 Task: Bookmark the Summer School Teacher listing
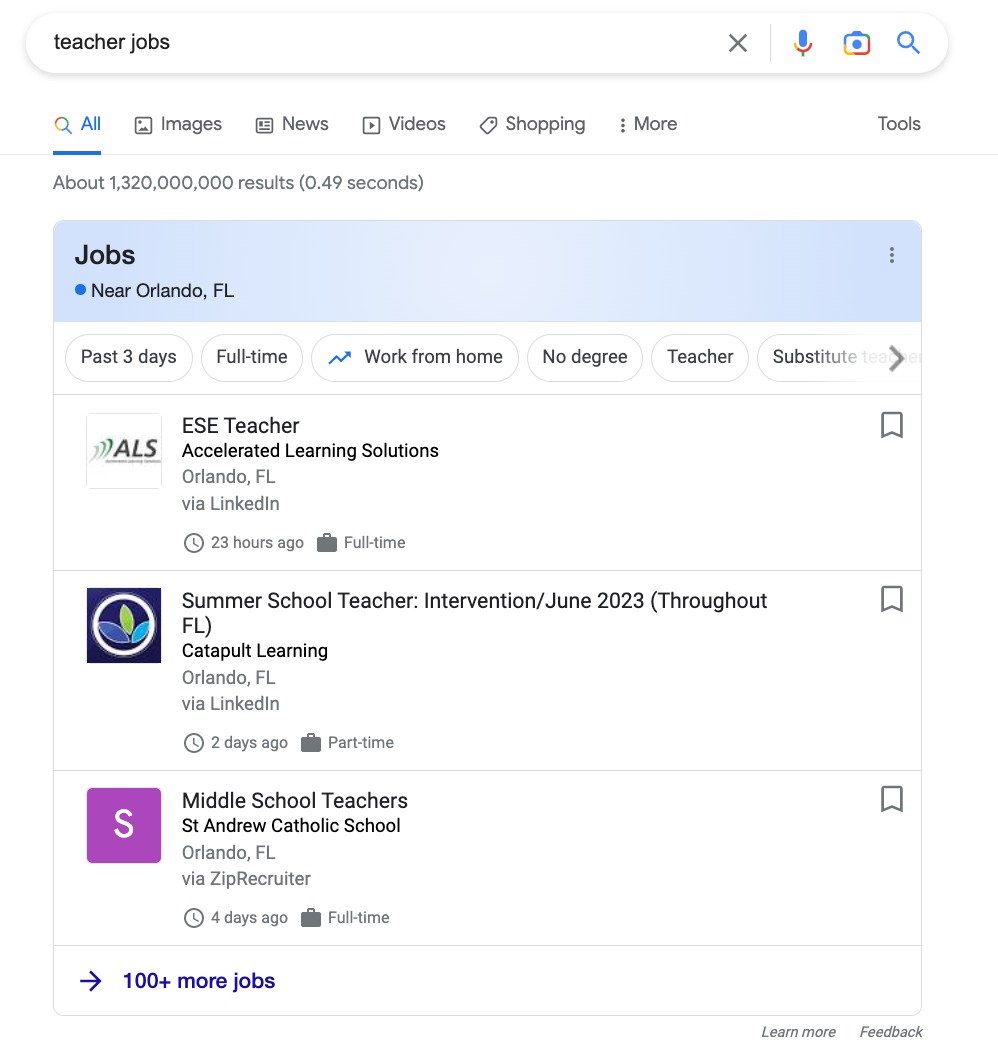(x=891, y=599)
